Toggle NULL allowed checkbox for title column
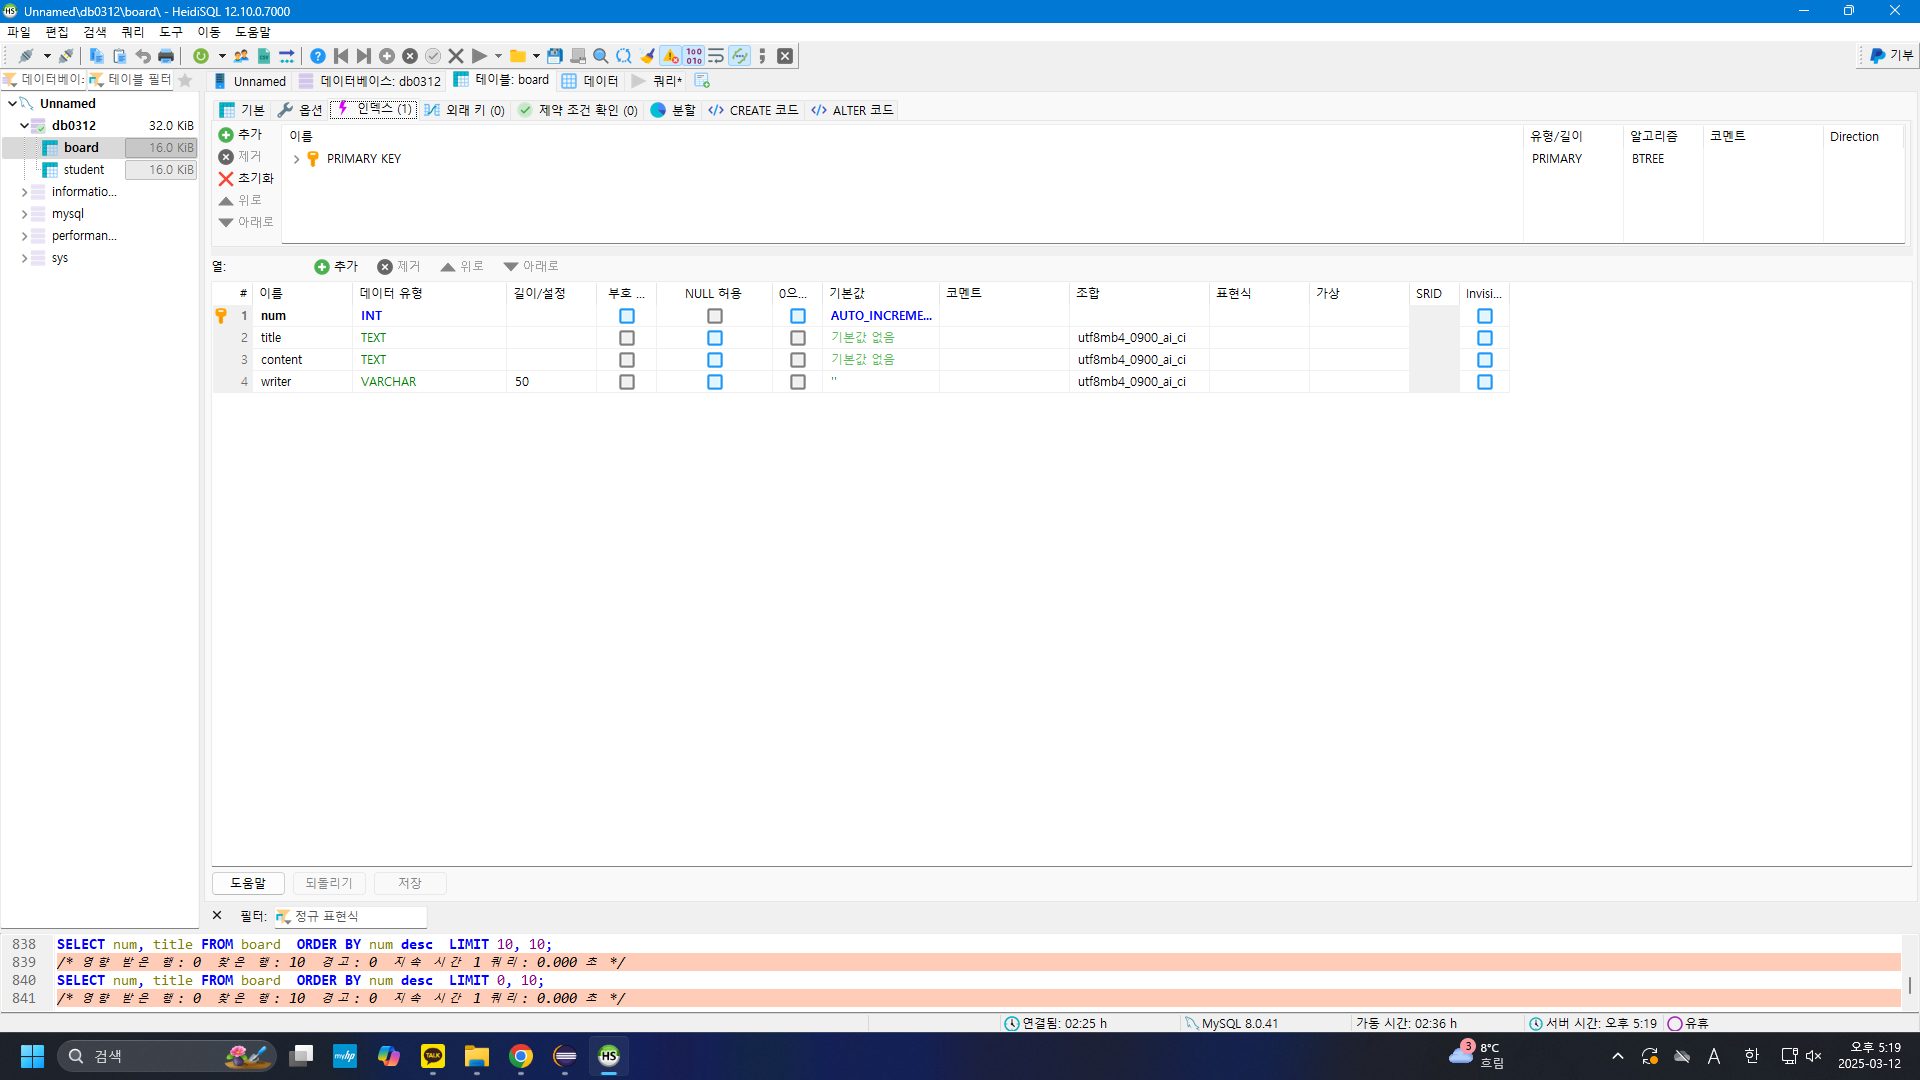The height and width of the screenshot is (1080, 1920). 714,338
